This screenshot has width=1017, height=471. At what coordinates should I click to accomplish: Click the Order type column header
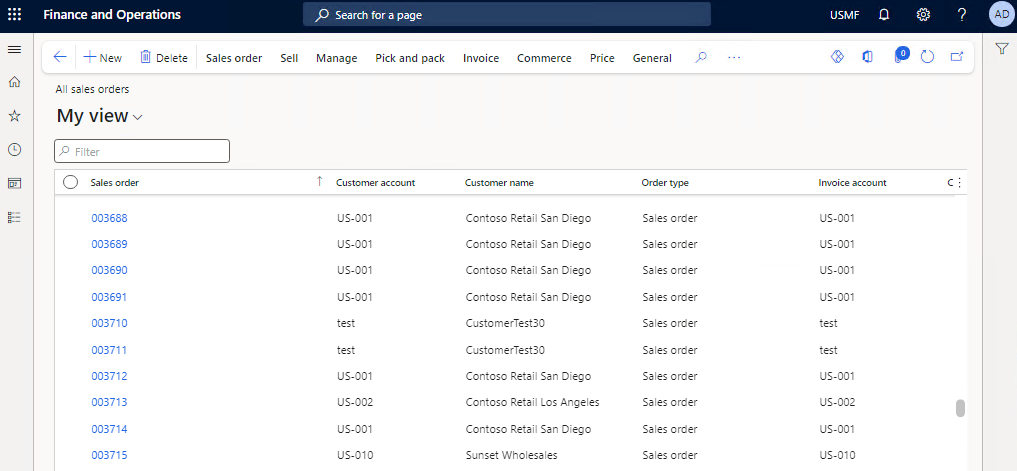tap(665, 182)
